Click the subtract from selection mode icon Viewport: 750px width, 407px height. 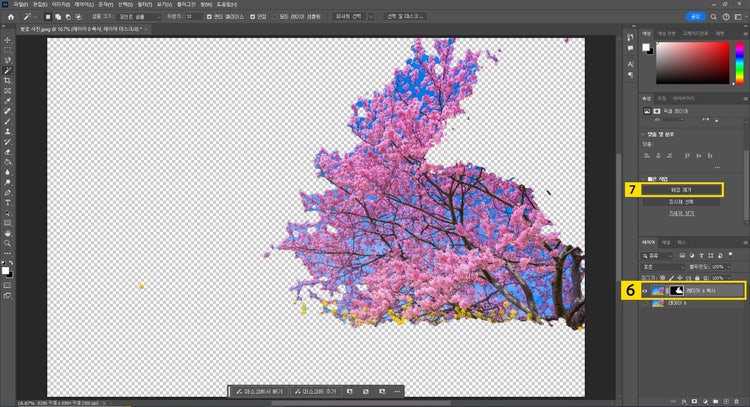[x=68, y=17]
